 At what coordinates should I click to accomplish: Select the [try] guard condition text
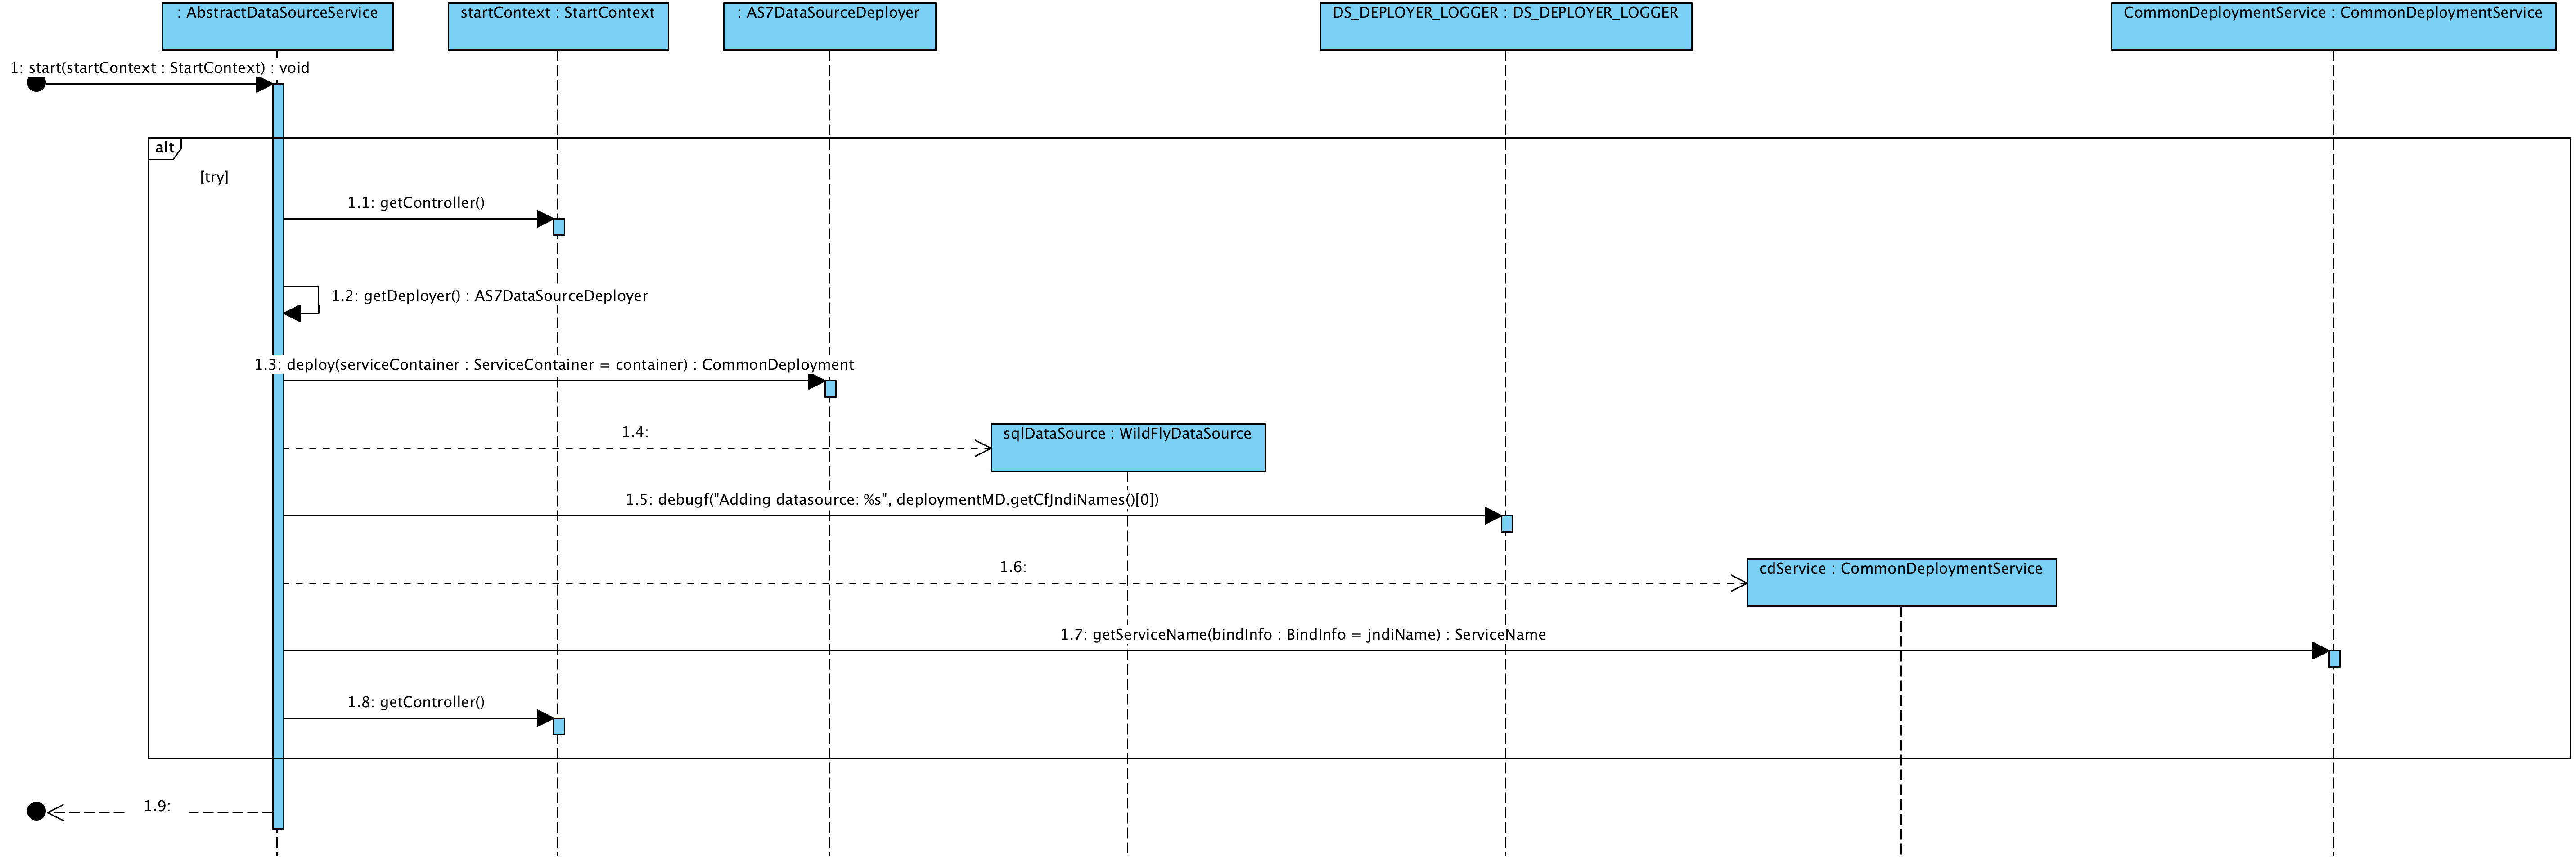214,177
